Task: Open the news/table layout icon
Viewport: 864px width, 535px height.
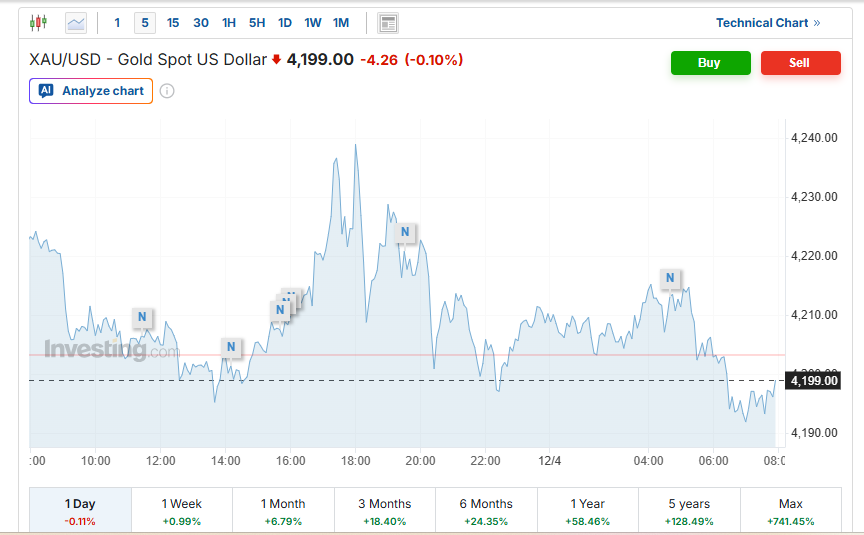Action: [388, 22]
